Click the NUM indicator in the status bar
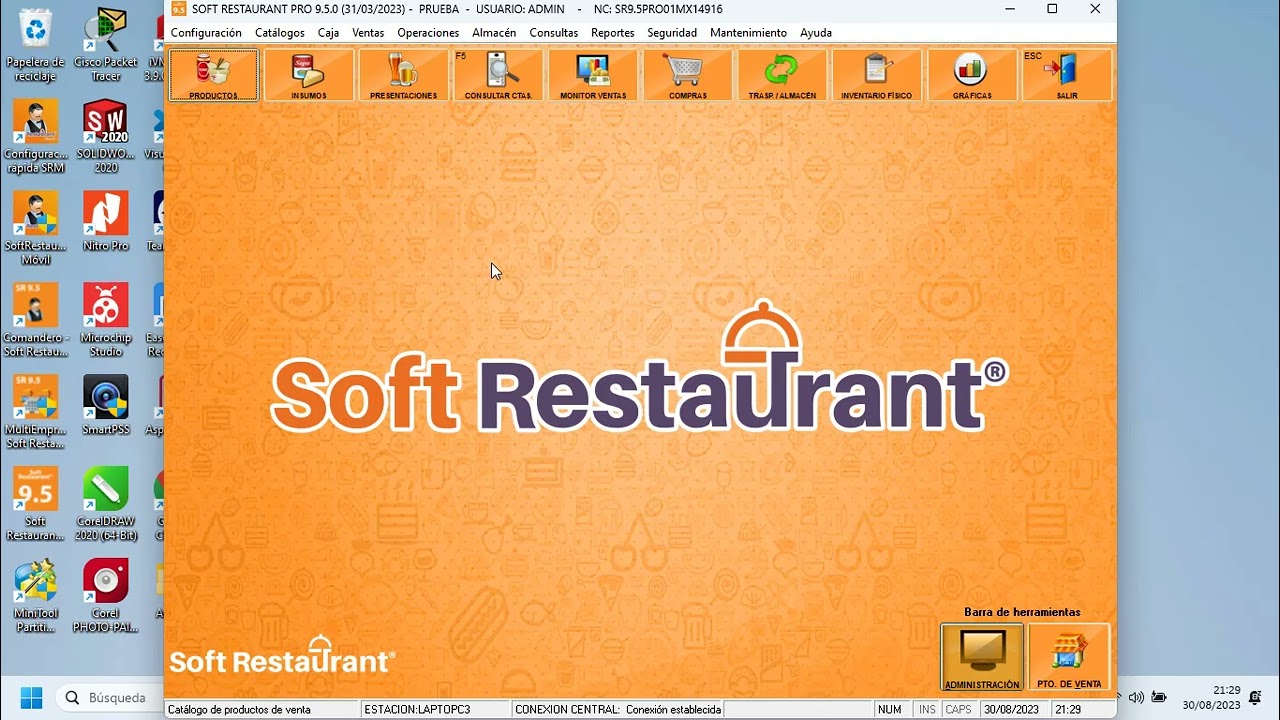This screenshot has height=720, width=1280. click(889, 709)
